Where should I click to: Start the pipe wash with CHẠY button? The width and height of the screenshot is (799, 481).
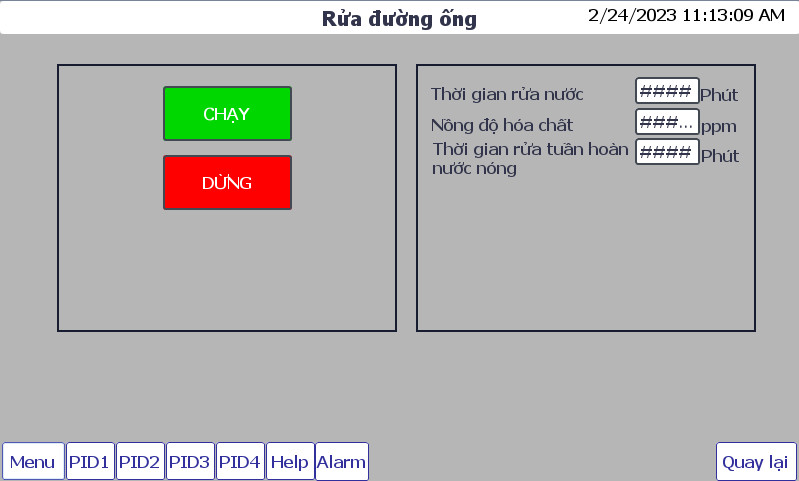(227, 114)
